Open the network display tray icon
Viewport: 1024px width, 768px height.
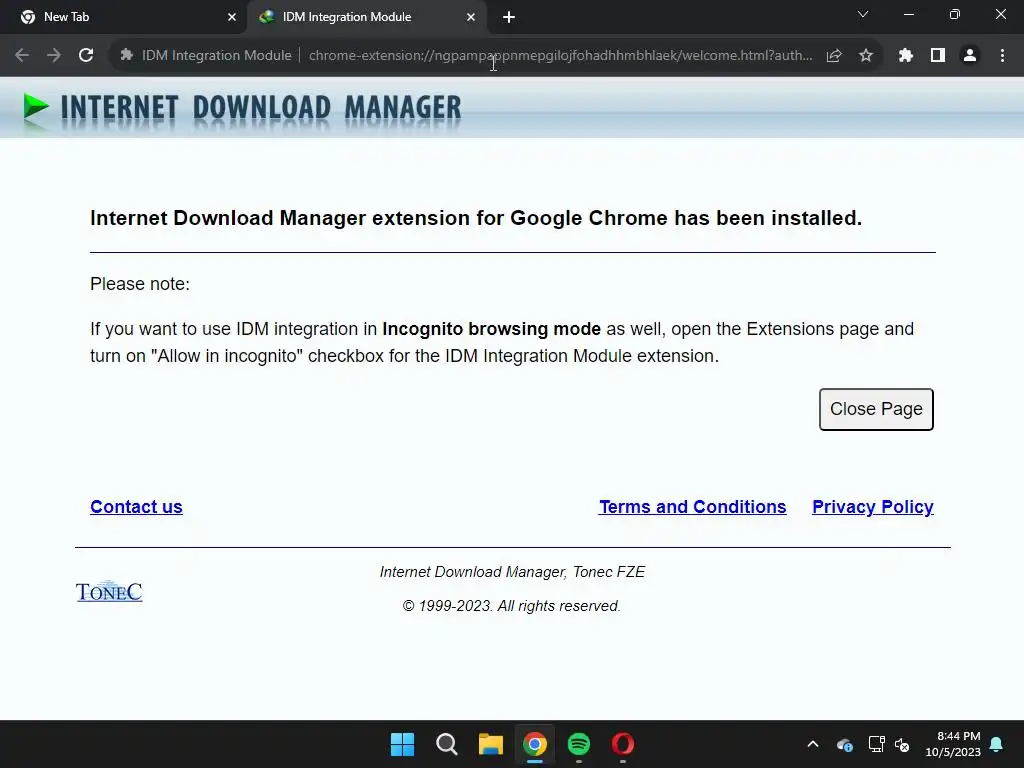pos(876,744)
